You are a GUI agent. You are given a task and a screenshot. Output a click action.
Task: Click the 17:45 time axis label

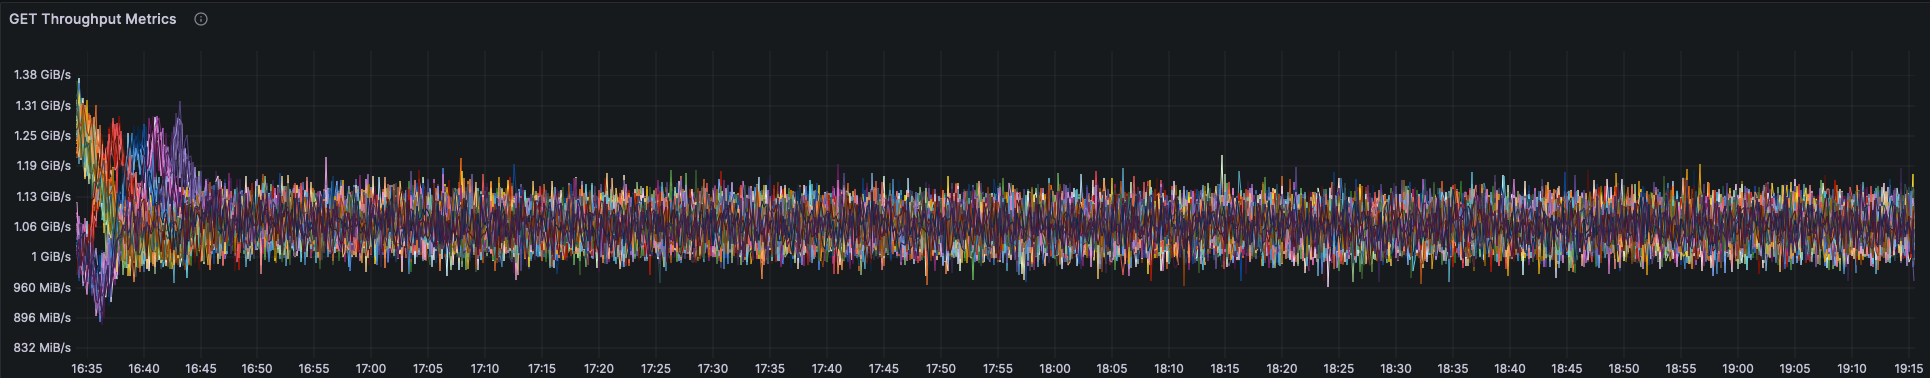coord(884,369)
